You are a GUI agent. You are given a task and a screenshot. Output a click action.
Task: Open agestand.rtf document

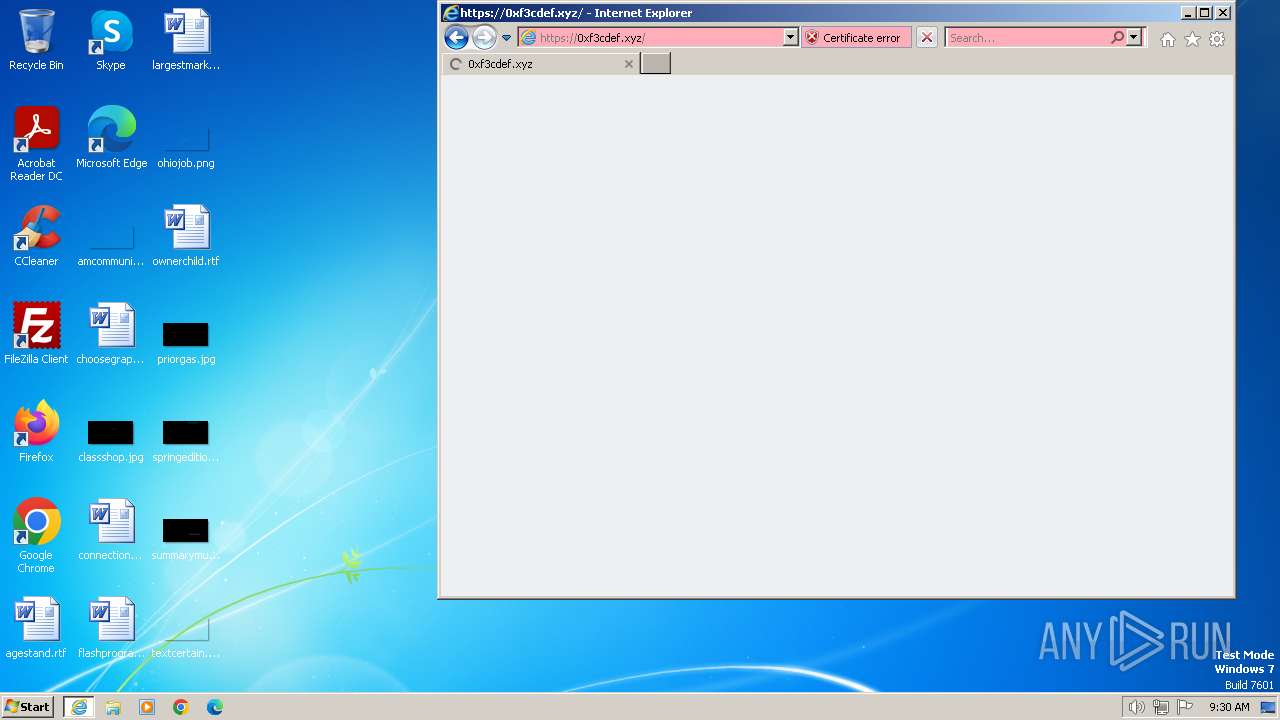[x=36, y=628]
